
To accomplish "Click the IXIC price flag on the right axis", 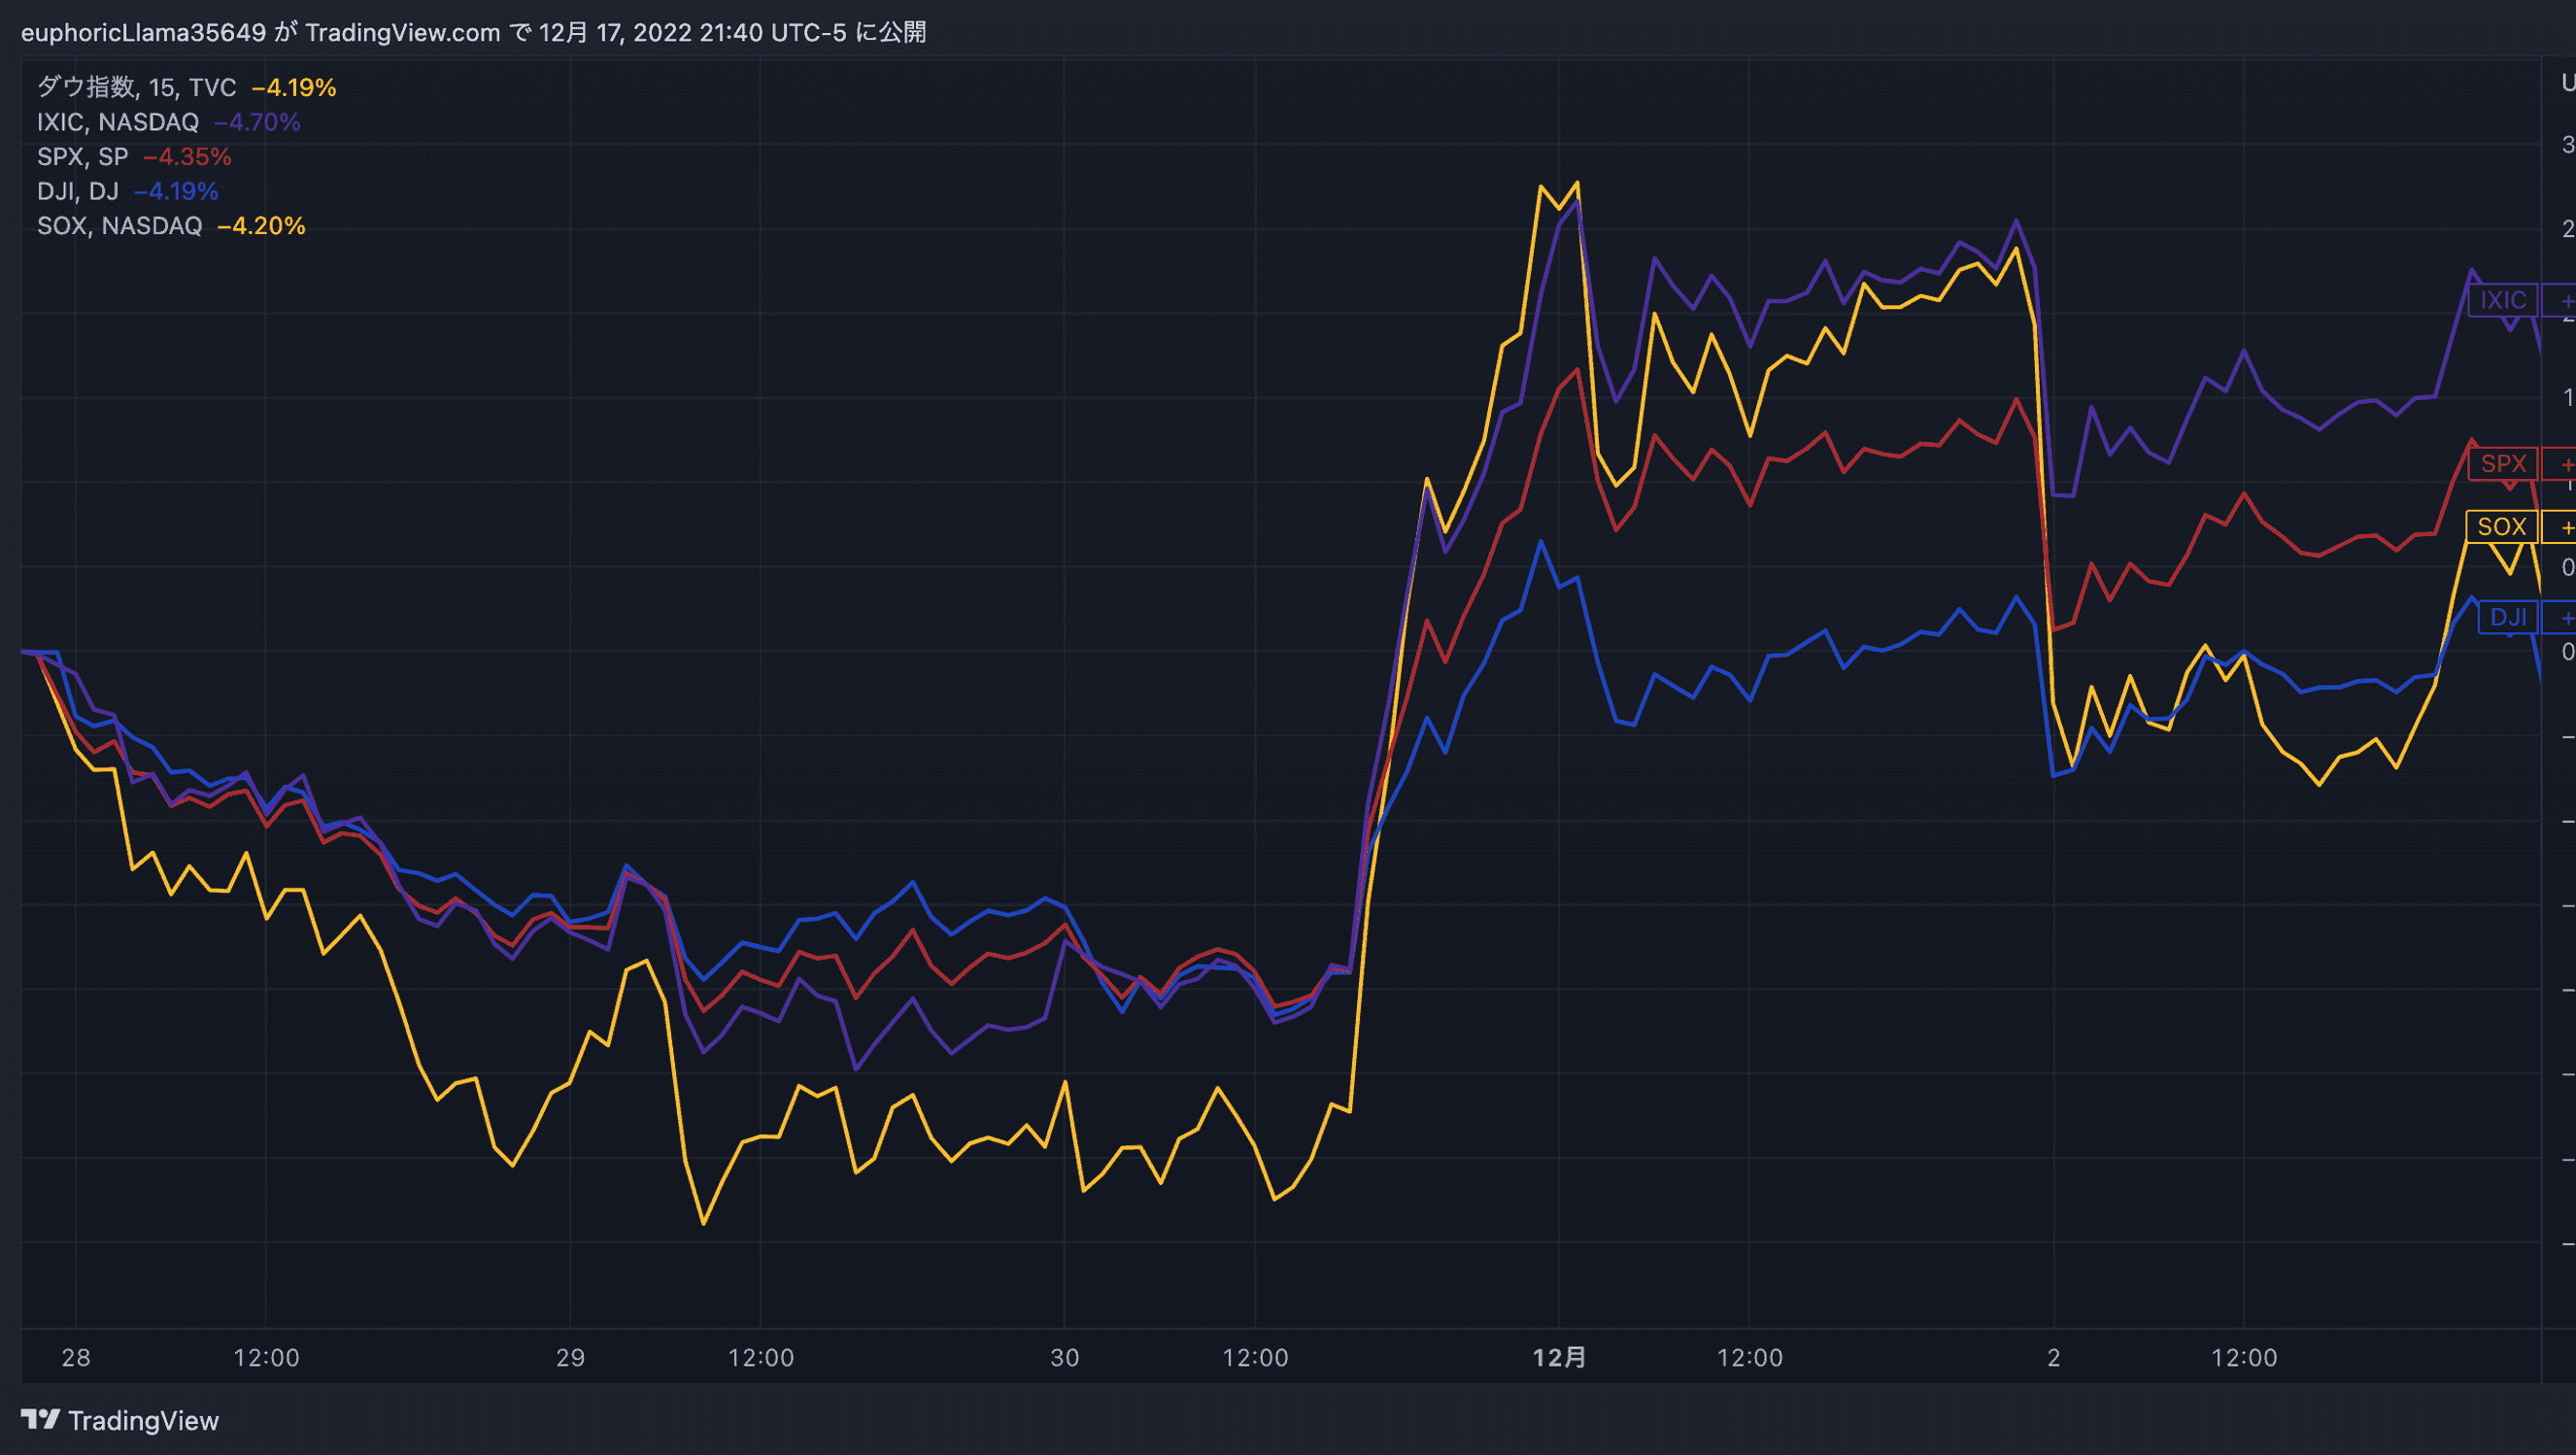I will [x=2502, y=300].
